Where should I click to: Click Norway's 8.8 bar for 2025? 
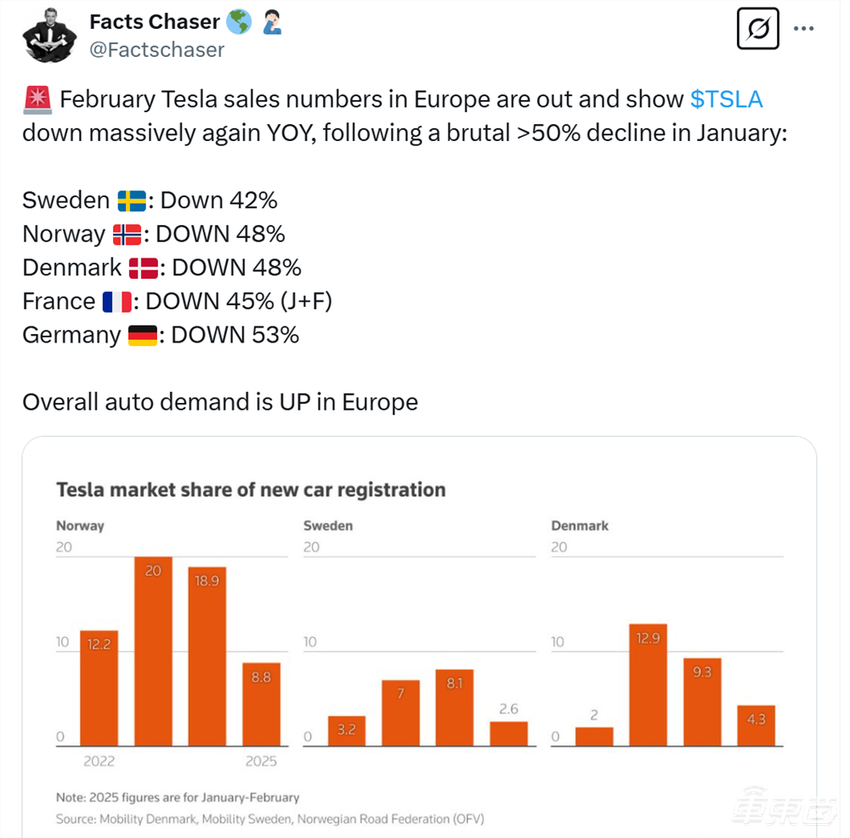point(261,704)
